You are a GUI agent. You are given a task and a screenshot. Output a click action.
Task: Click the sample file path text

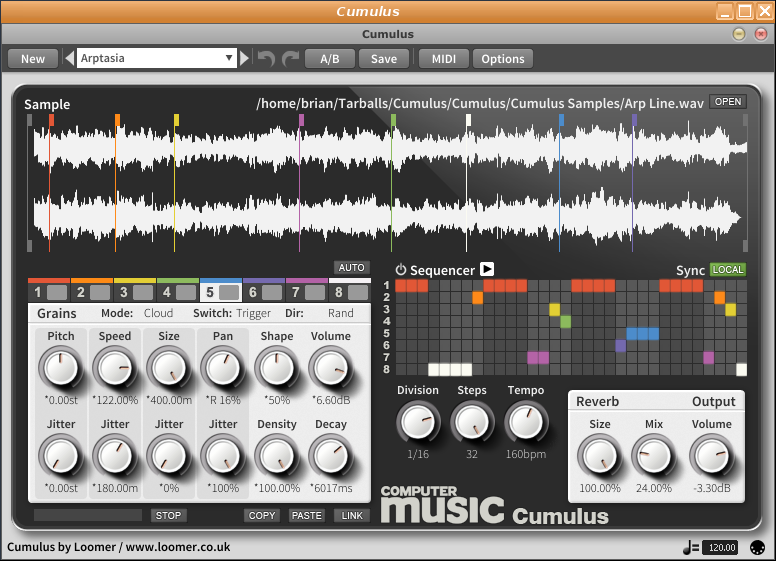(480, 103)
